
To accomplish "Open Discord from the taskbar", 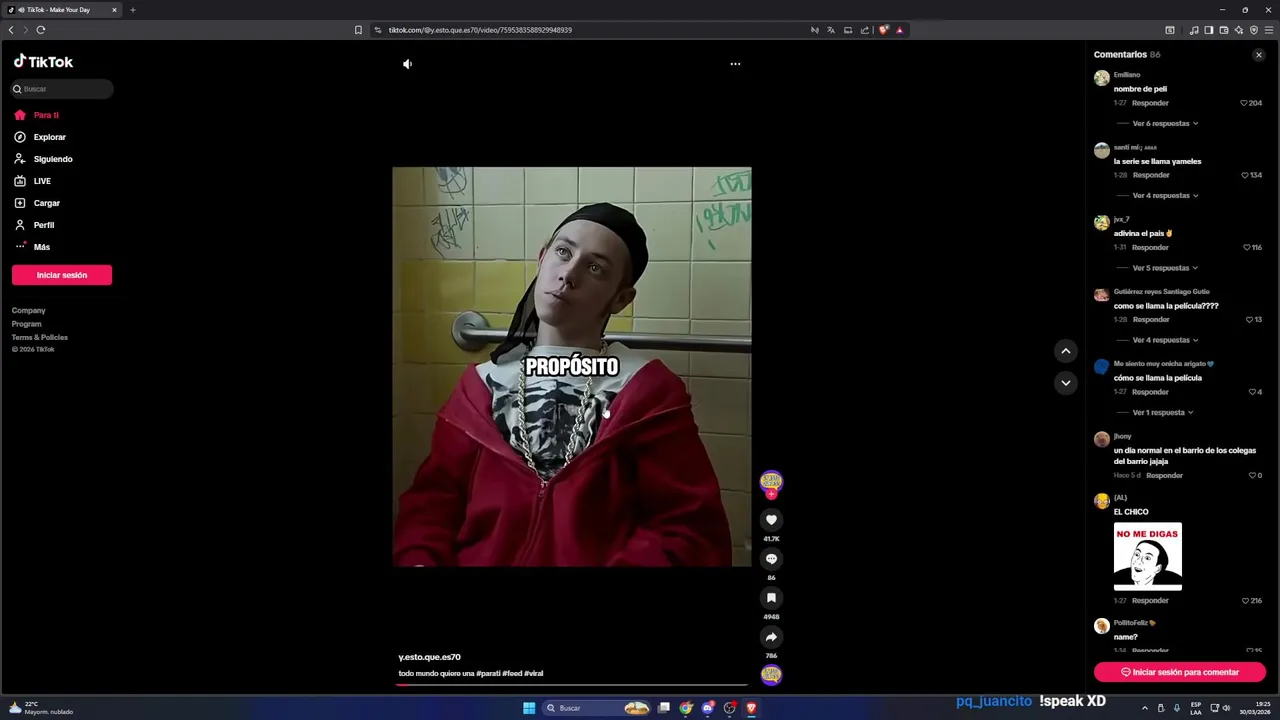I will tap(708, 708).
